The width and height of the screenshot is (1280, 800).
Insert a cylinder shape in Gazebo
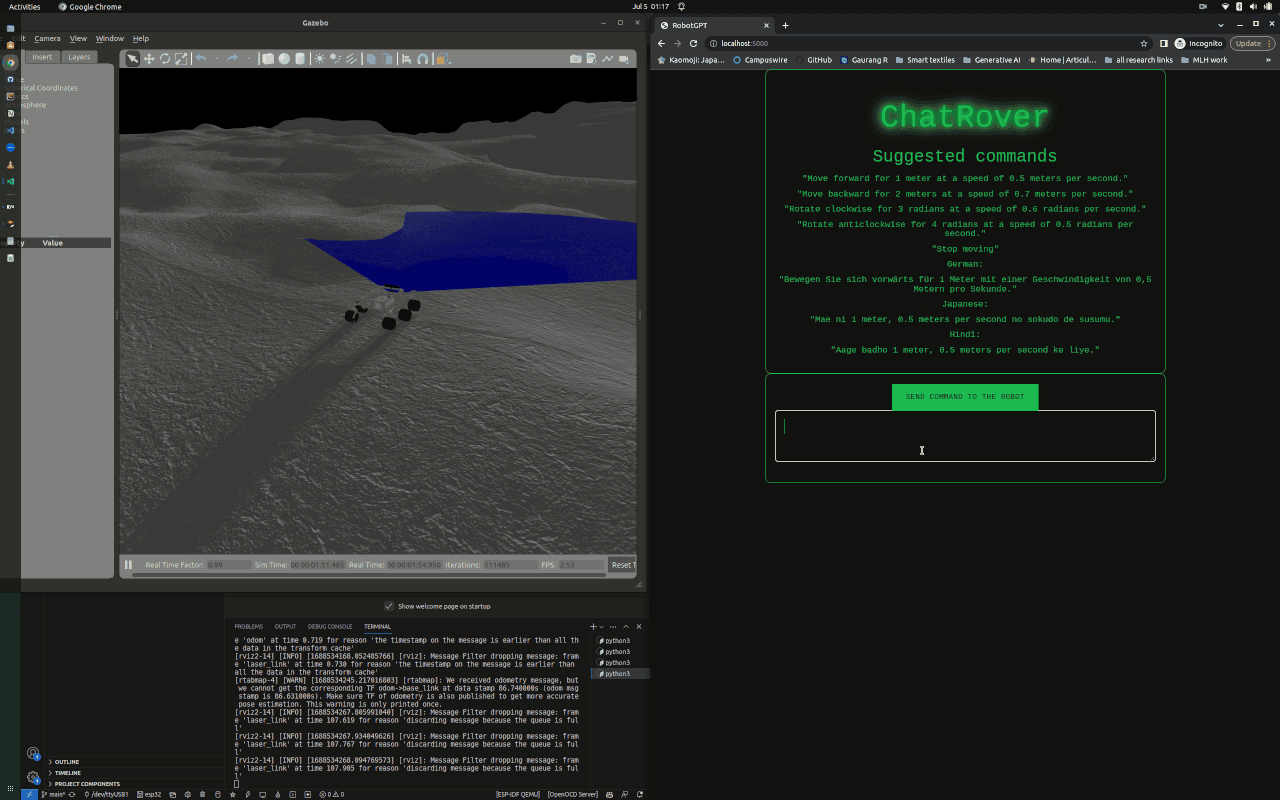(300, 59)
